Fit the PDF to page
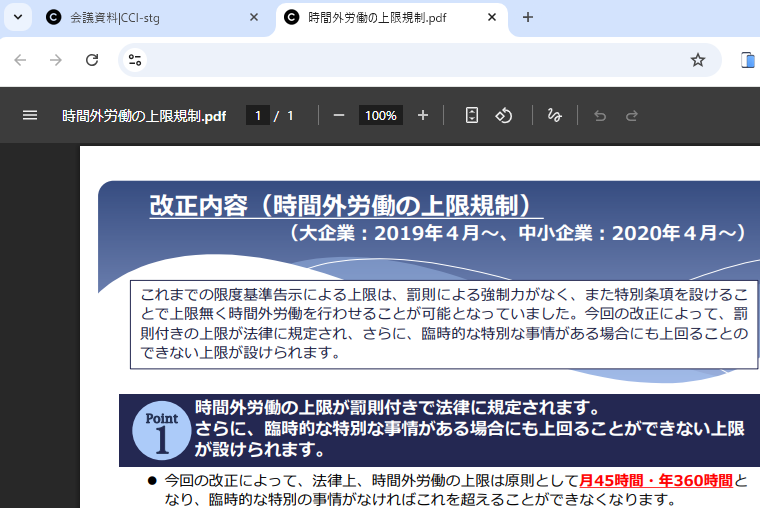The image size is (760, 508). click(x=472, y=115)
